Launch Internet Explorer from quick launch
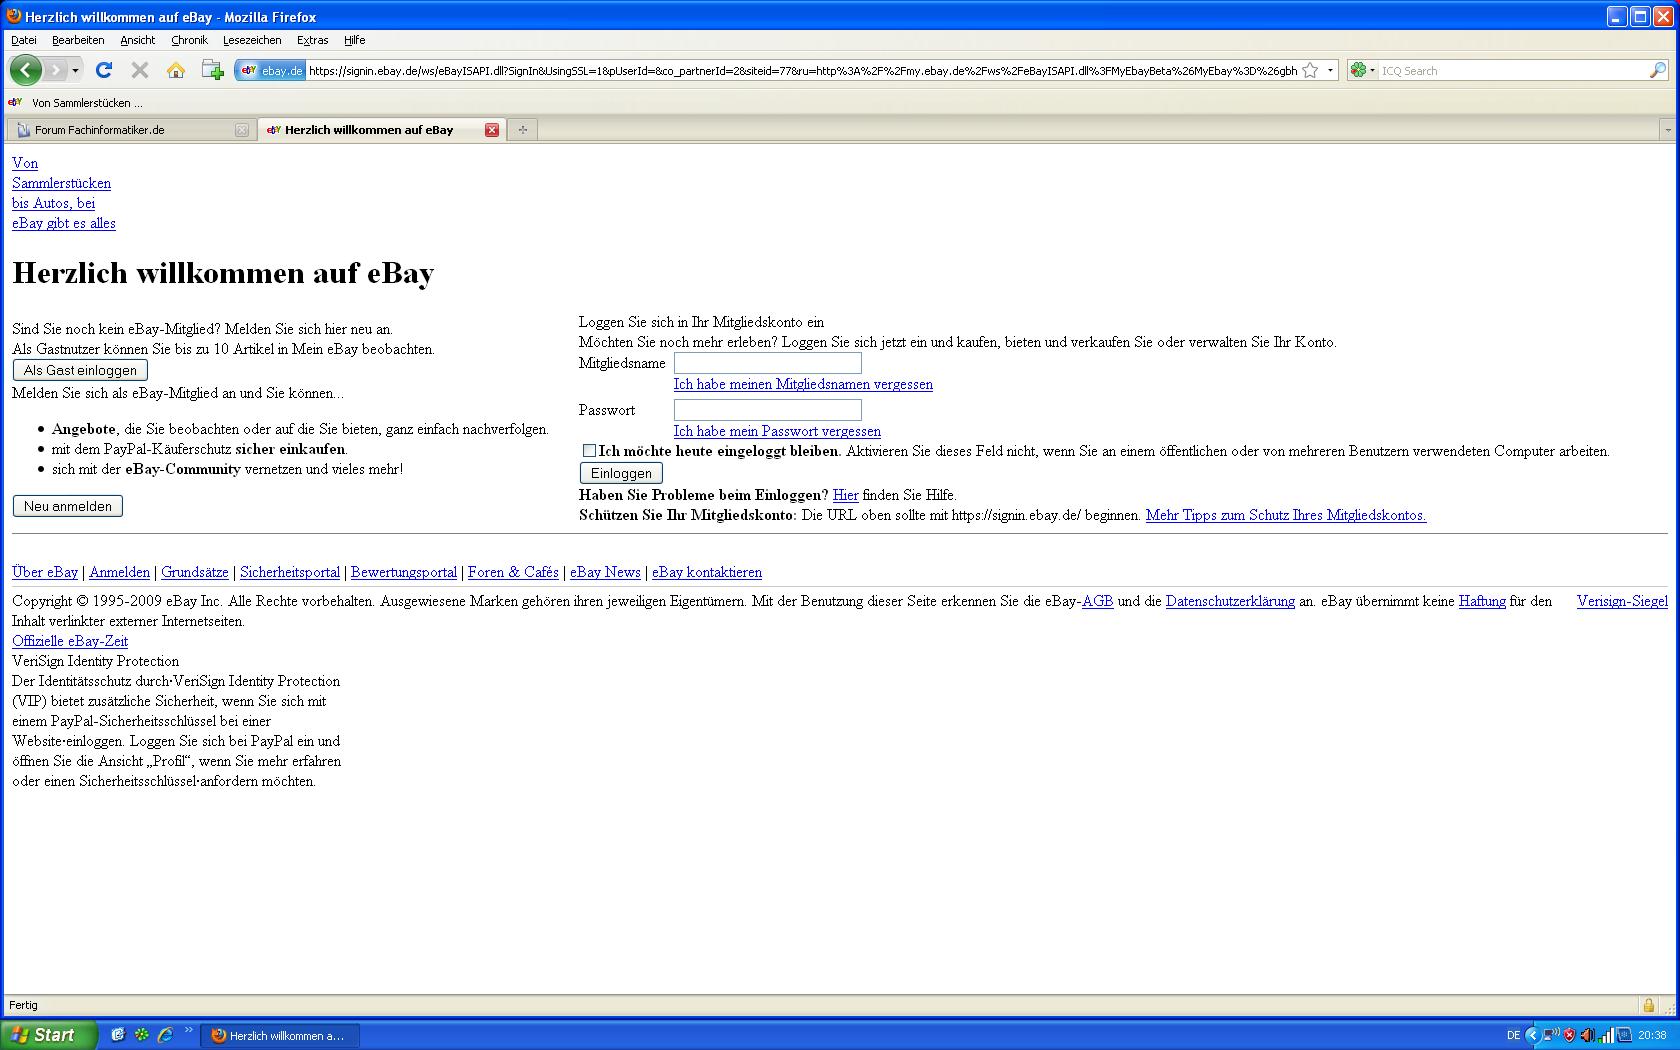1680x1050 pixels. (165, 1035)
